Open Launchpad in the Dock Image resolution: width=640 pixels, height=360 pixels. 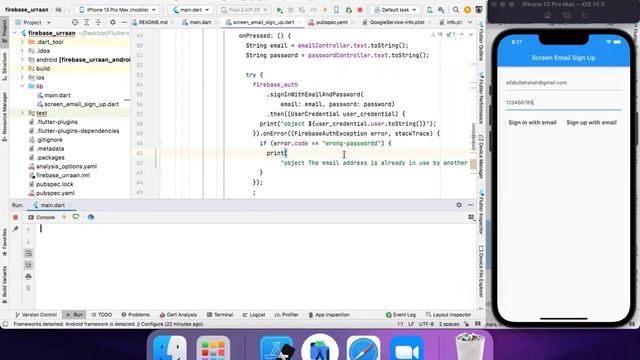click(x=213, y=349)
